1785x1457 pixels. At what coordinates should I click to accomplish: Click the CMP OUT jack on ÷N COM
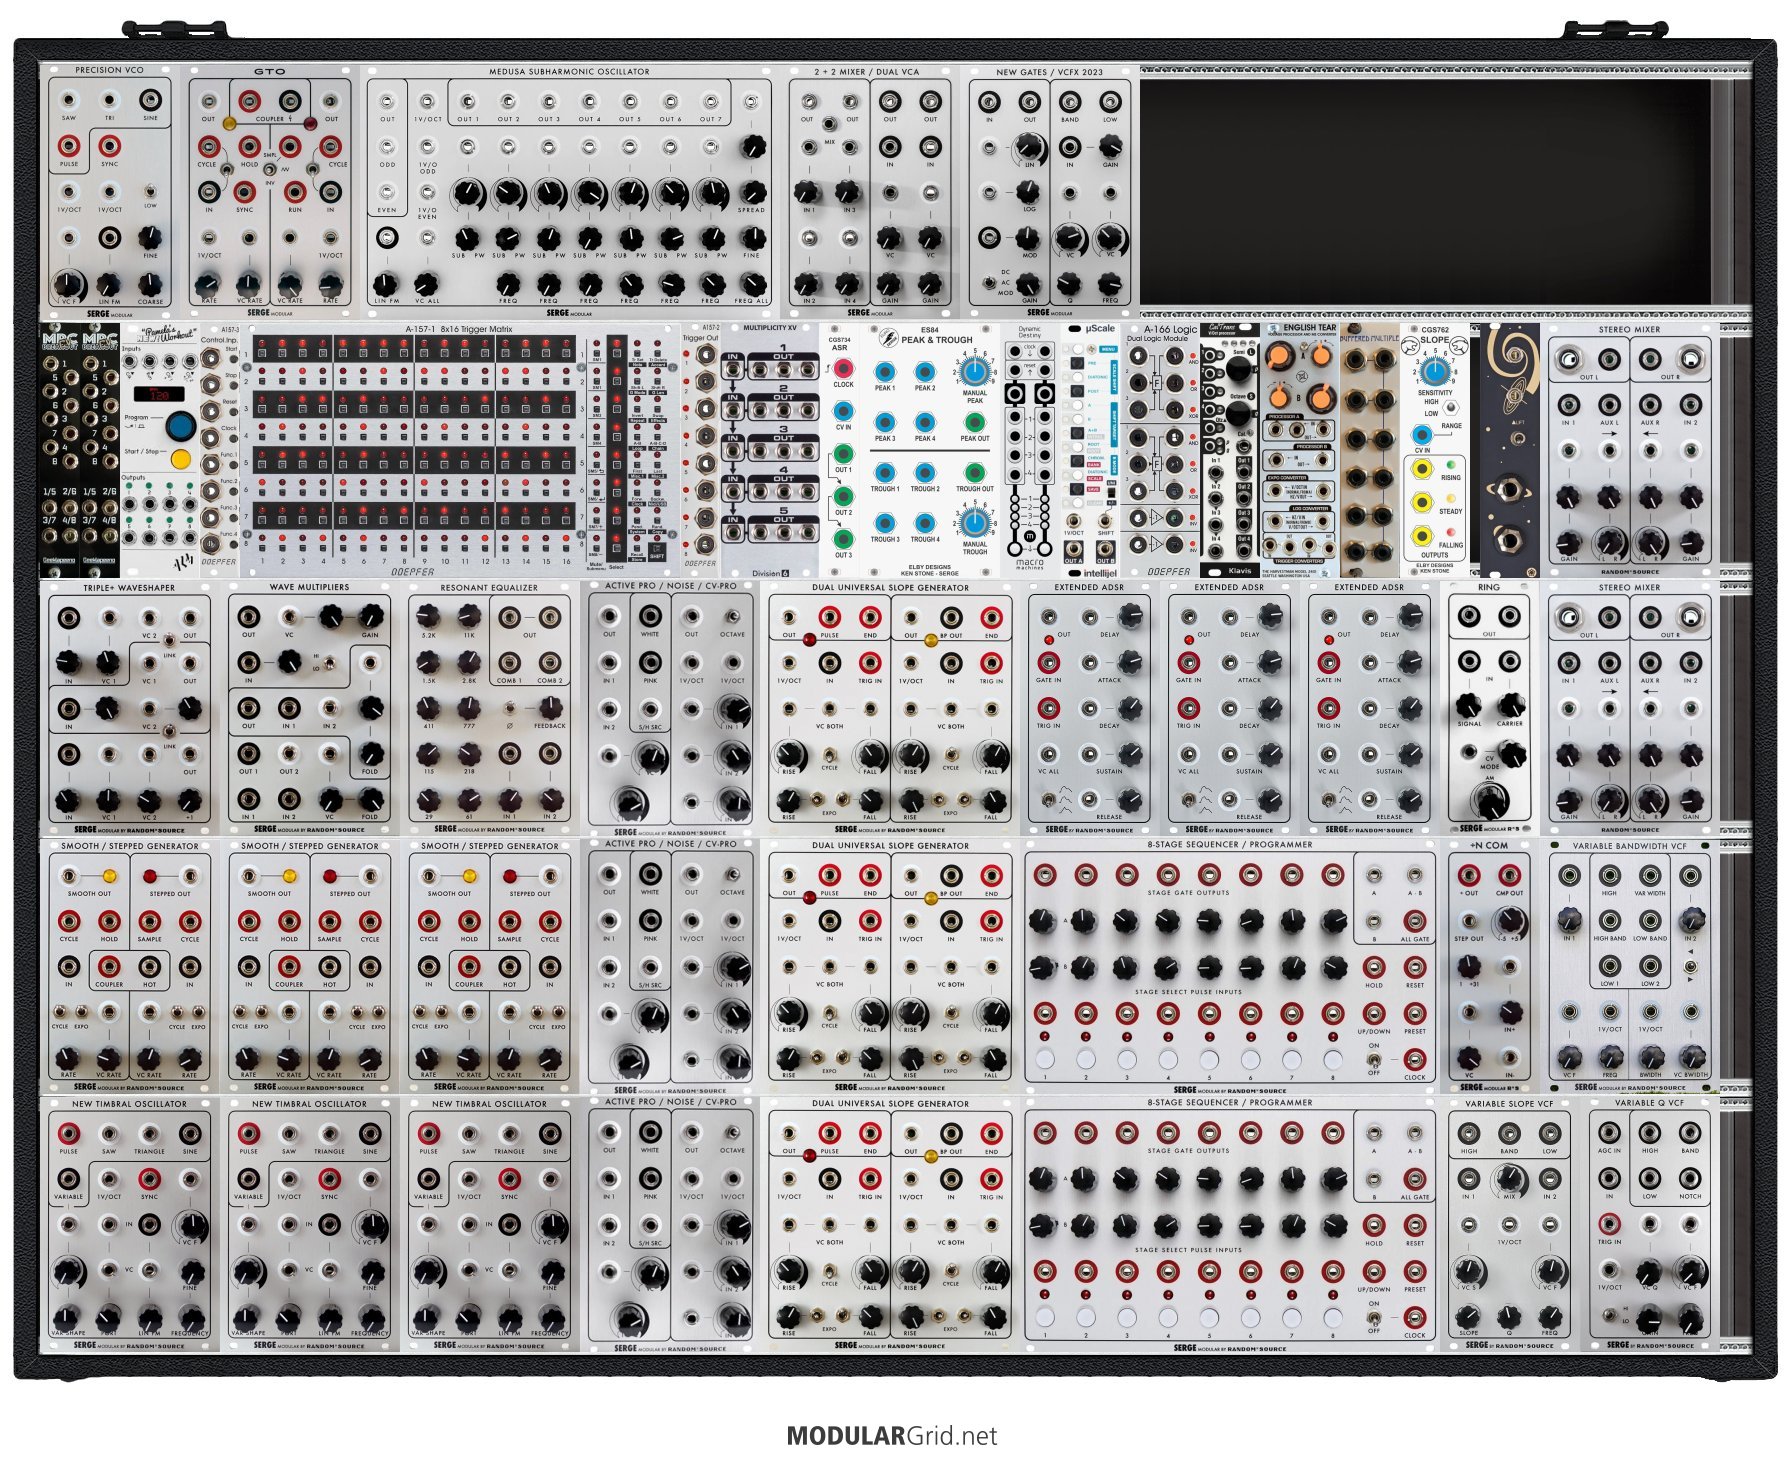tap(1510, 876)
